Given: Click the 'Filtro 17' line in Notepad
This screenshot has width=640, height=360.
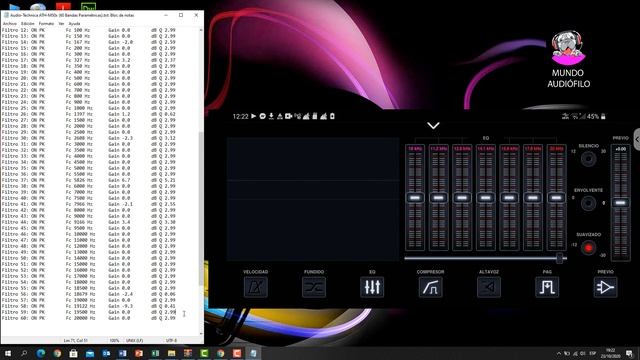Looking at the screenshot, I should (x=89, y=60).
